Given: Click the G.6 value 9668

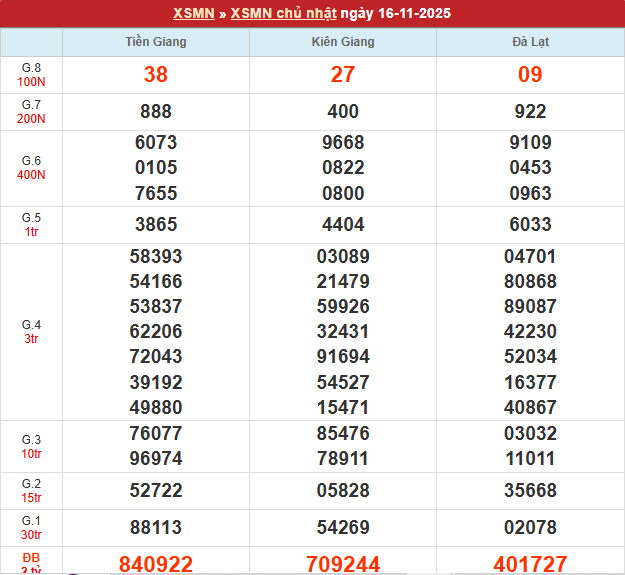Looking at the screenshot, I should [x=343, y=142].
